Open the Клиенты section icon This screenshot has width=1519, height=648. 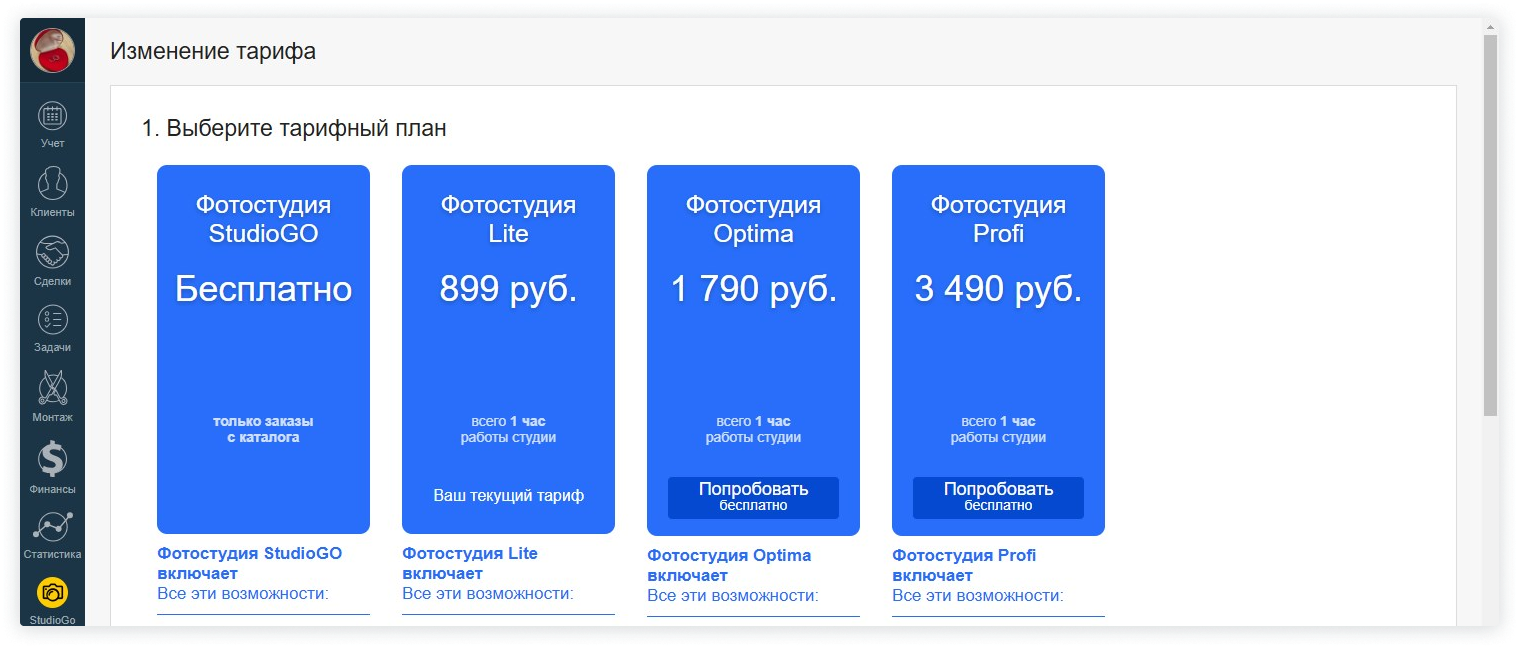point(52,184)
